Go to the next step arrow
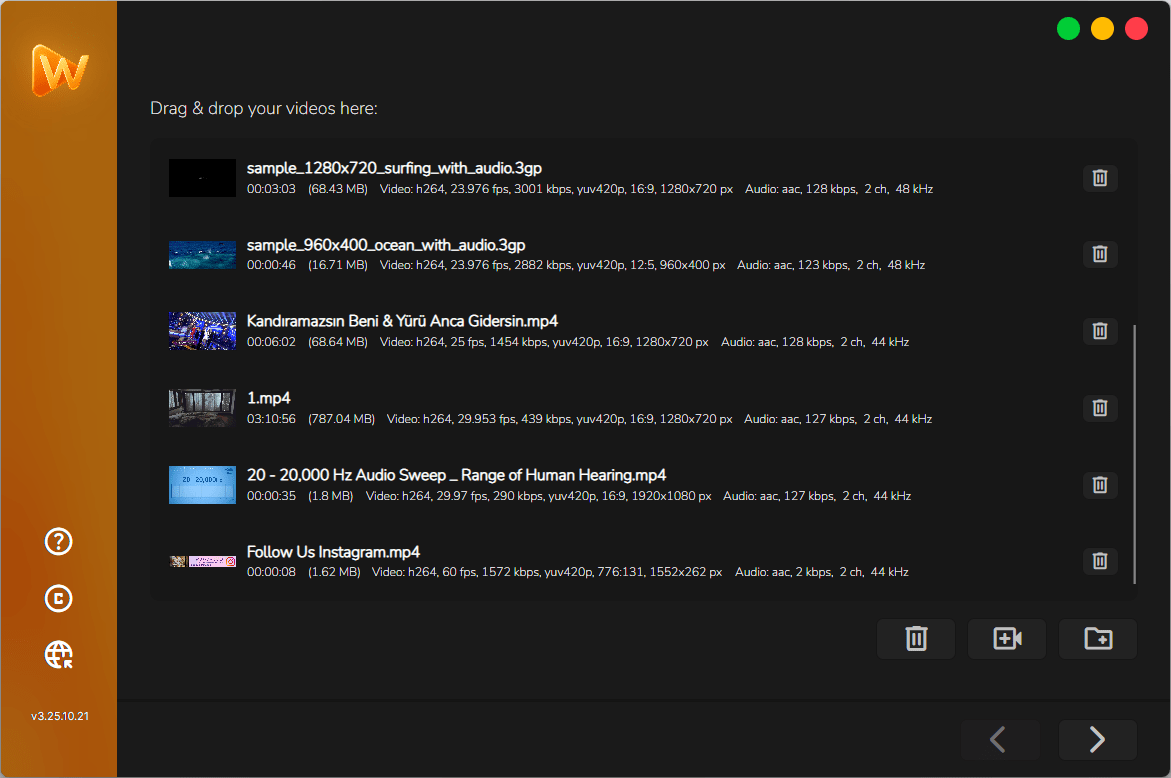The width and height of the screenshot is (1171, 778). (1097, 739)
